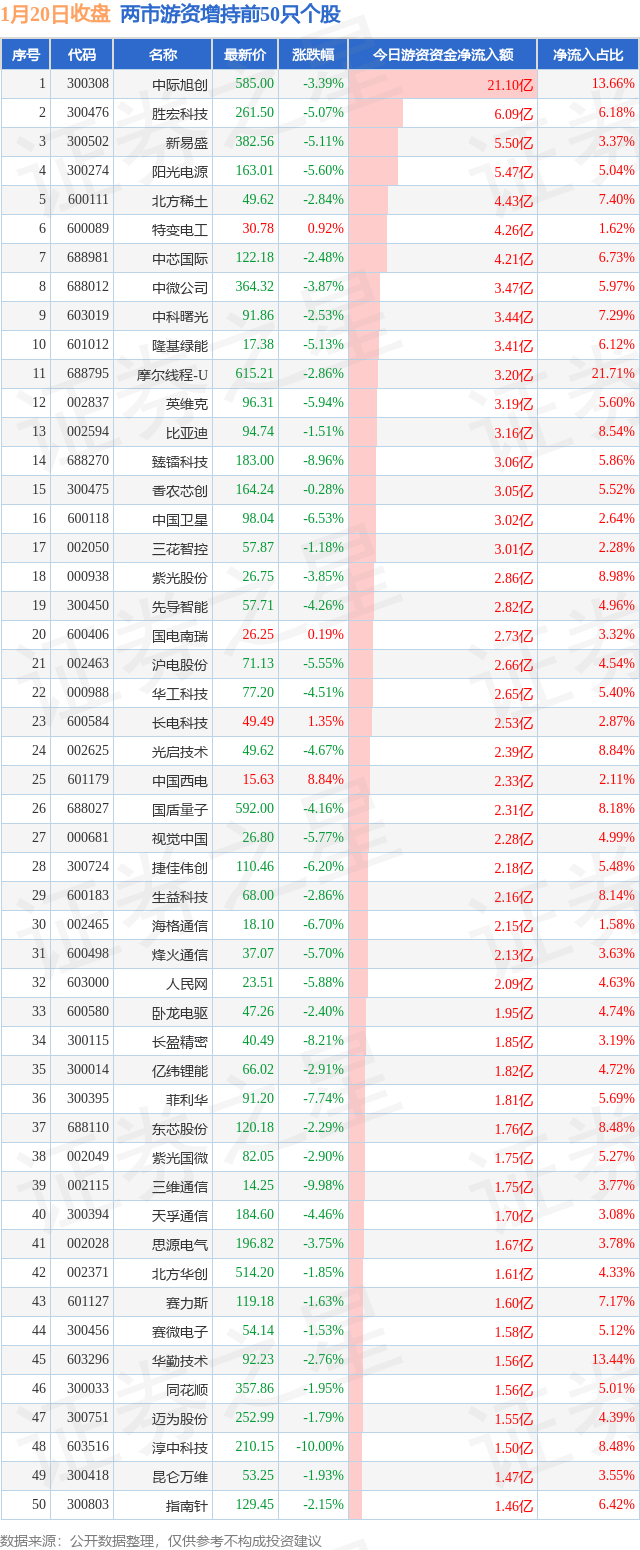Select stock name 华工科技
Screen dimensions: 640x1550
tap(180, 694)
